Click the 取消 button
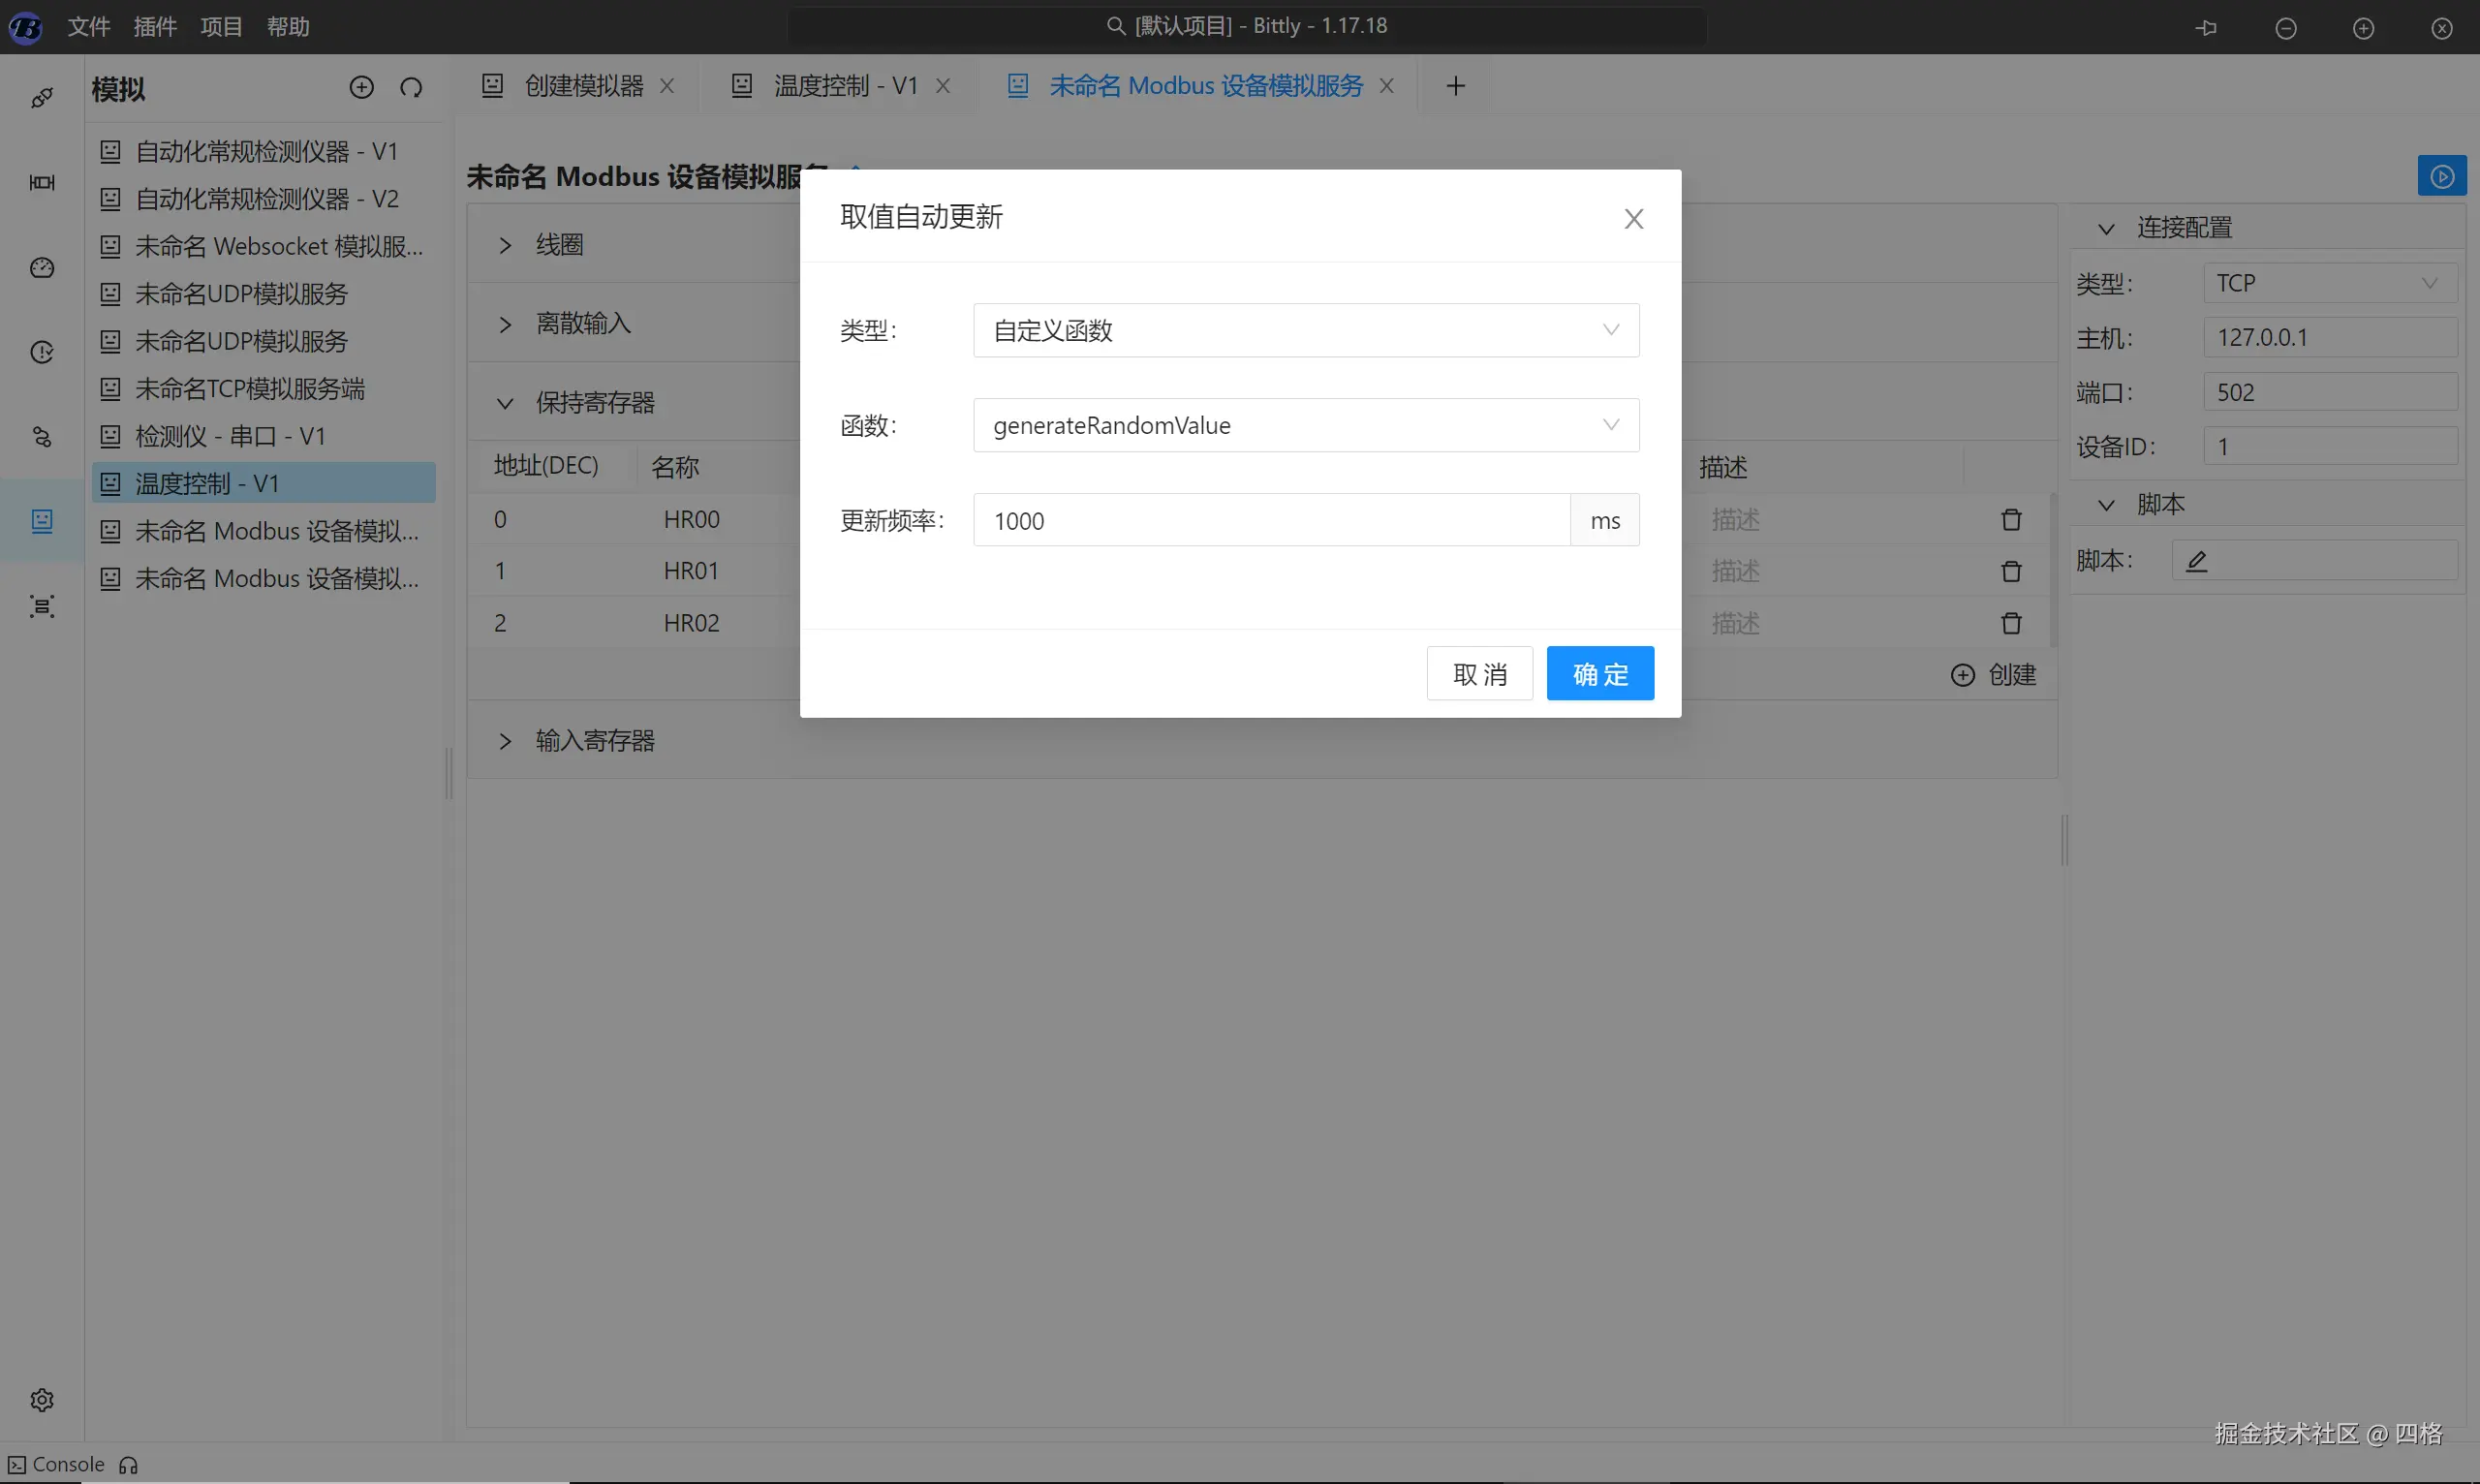The image size is (2480, 1484). pyautogui.click(x=1479, y=674)
